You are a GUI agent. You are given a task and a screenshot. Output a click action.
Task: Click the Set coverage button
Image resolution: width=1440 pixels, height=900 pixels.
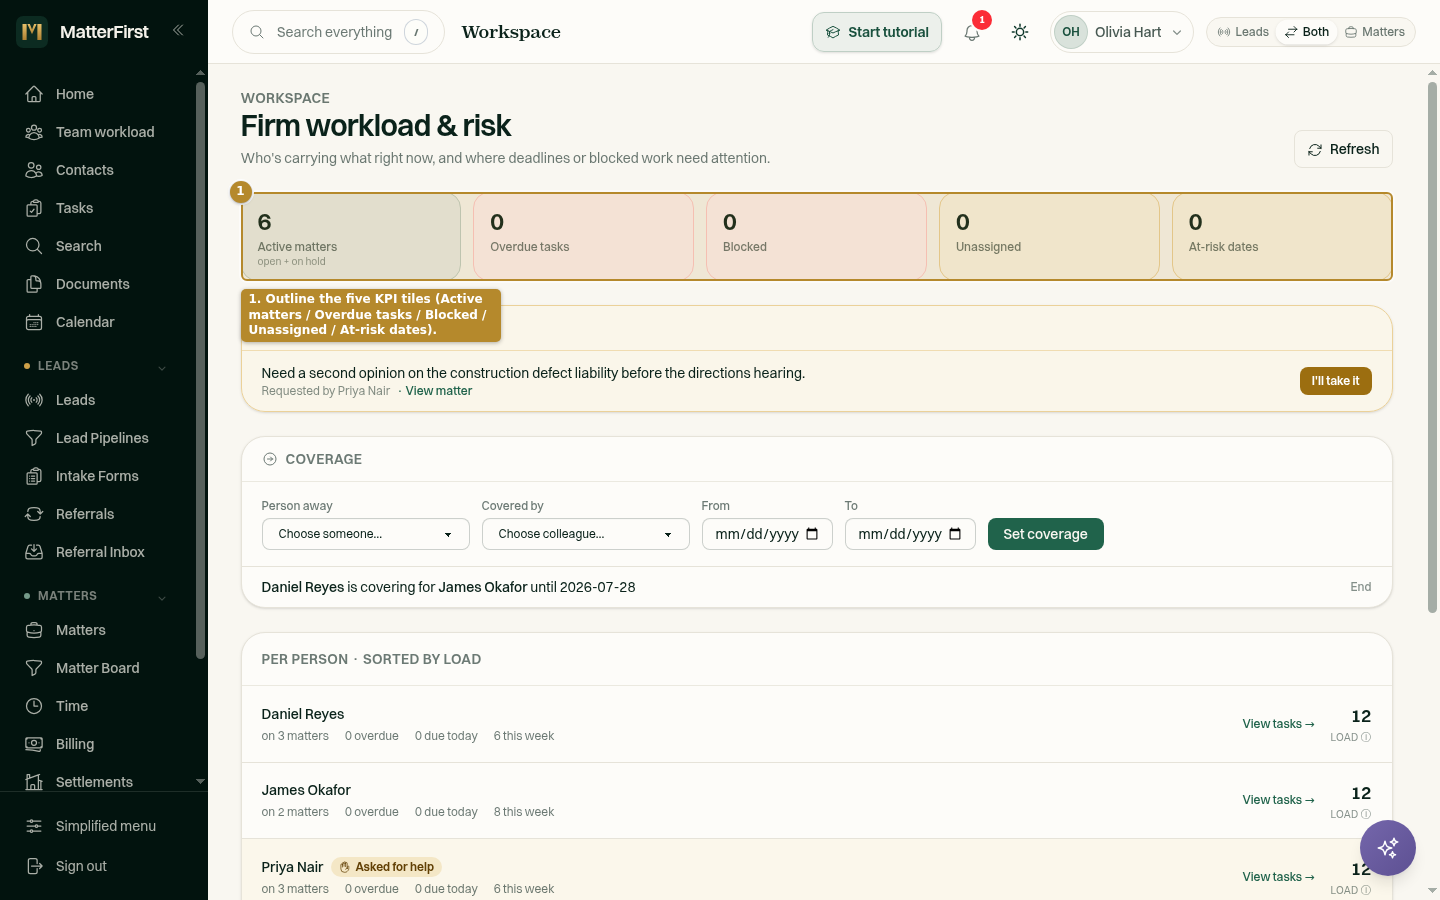pyautogui.click(x=1046, y=534)
